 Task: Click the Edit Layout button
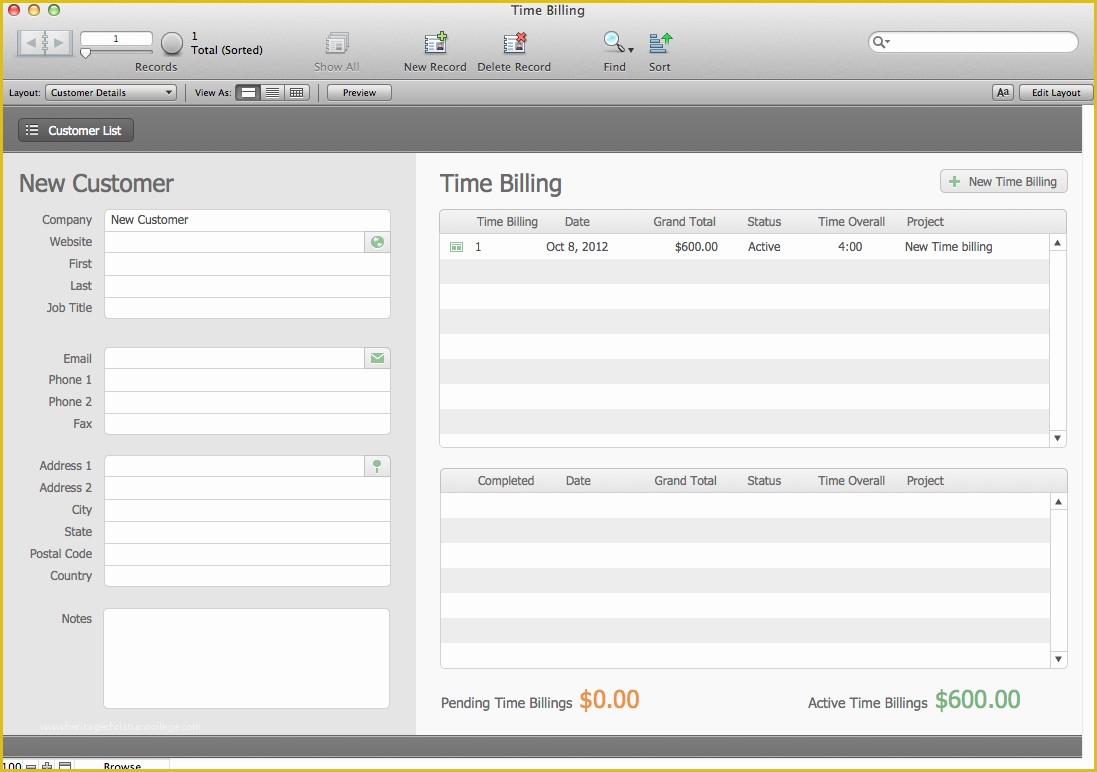point(1056,92)
